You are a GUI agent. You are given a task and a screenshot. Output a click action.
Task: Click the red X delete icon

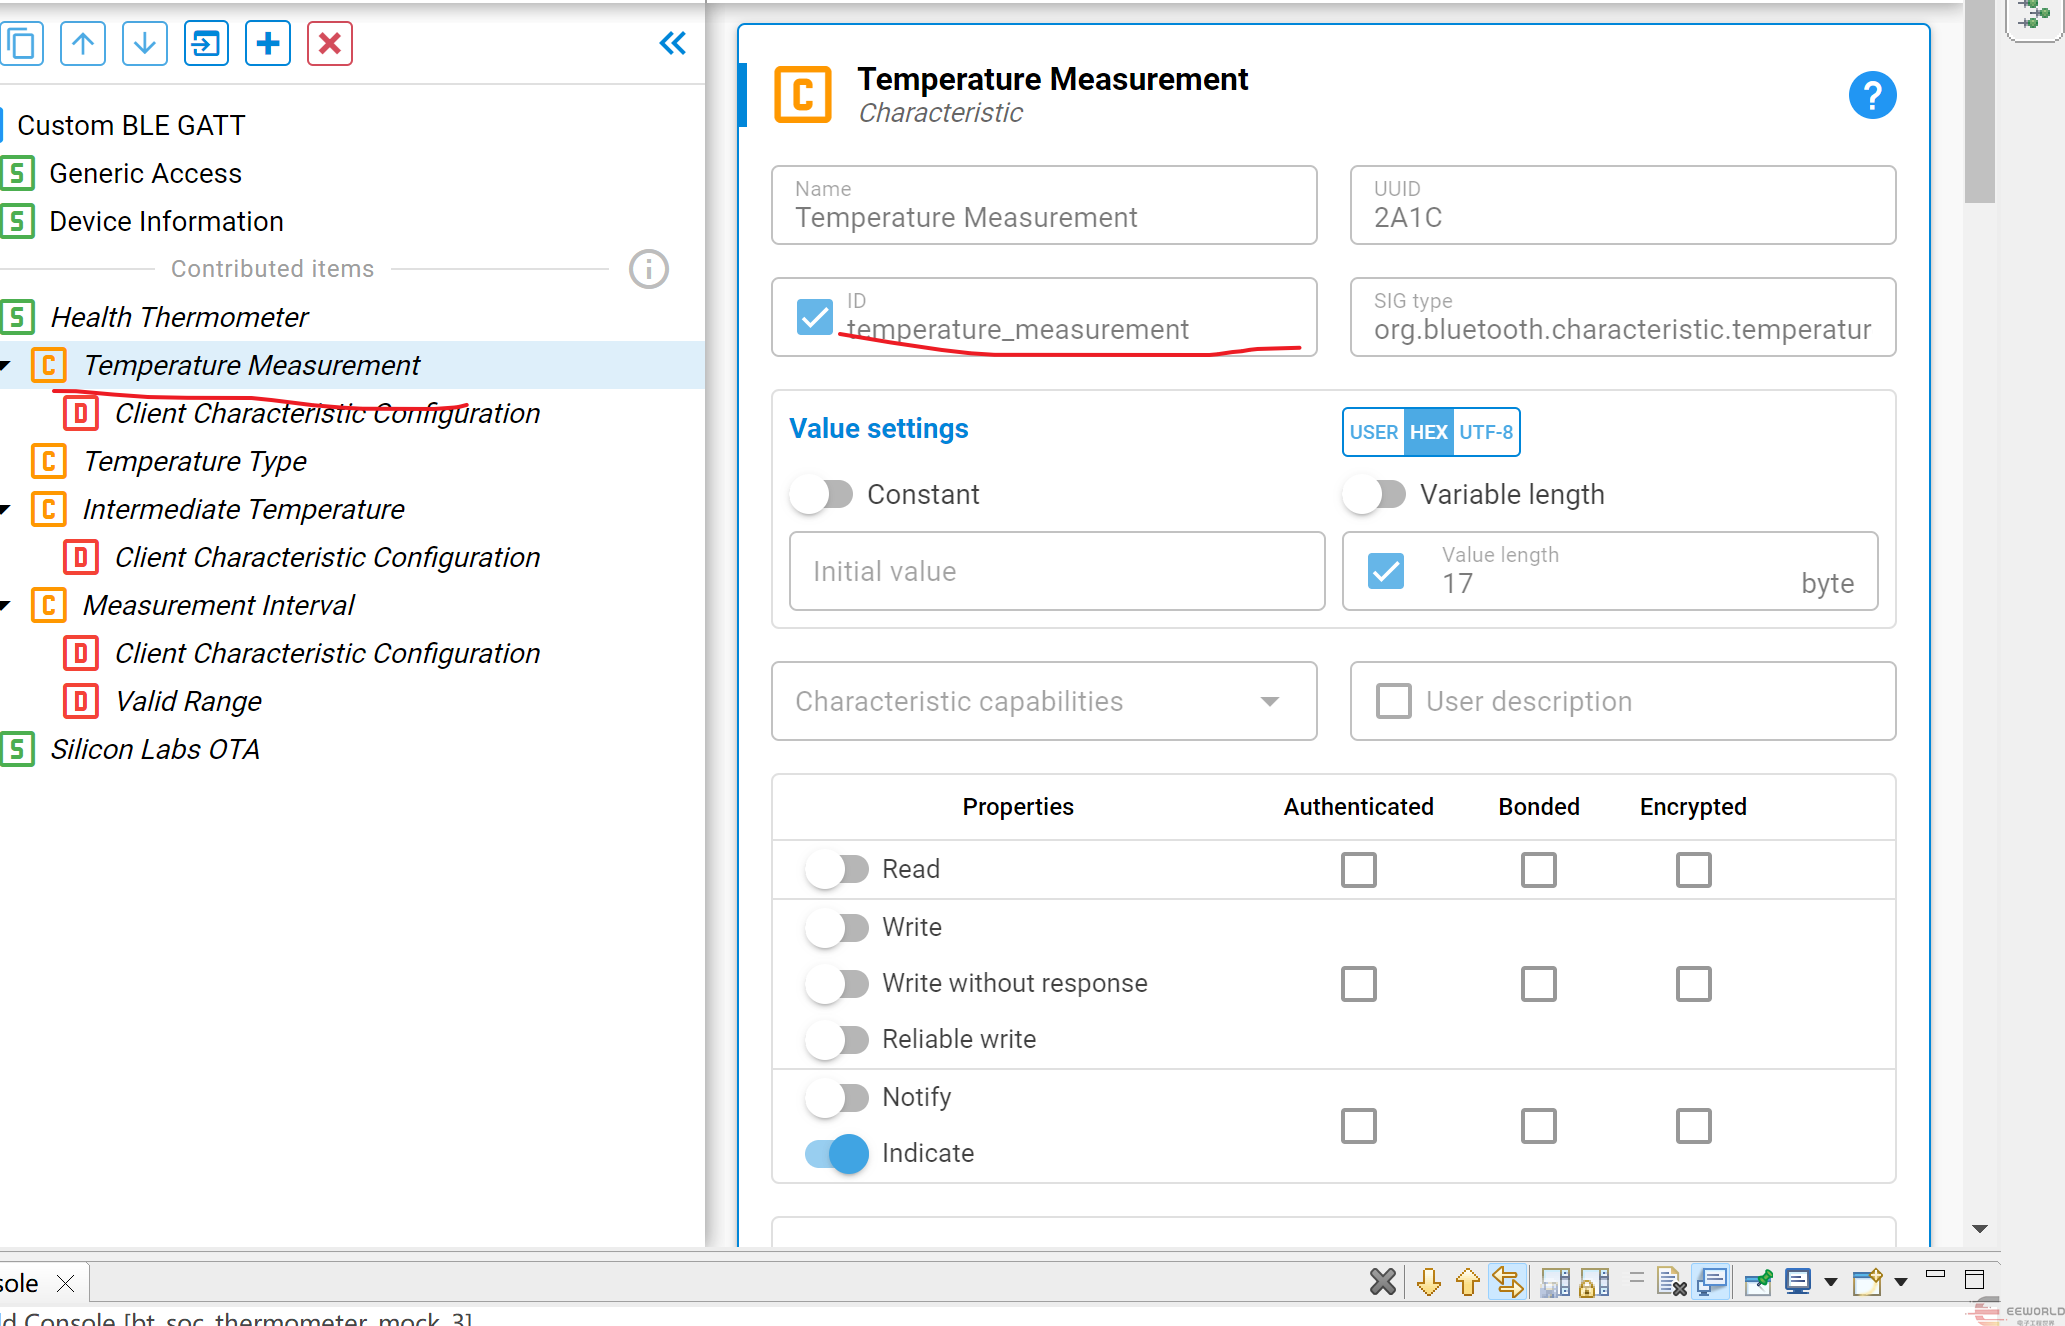(x=330, y=44)
